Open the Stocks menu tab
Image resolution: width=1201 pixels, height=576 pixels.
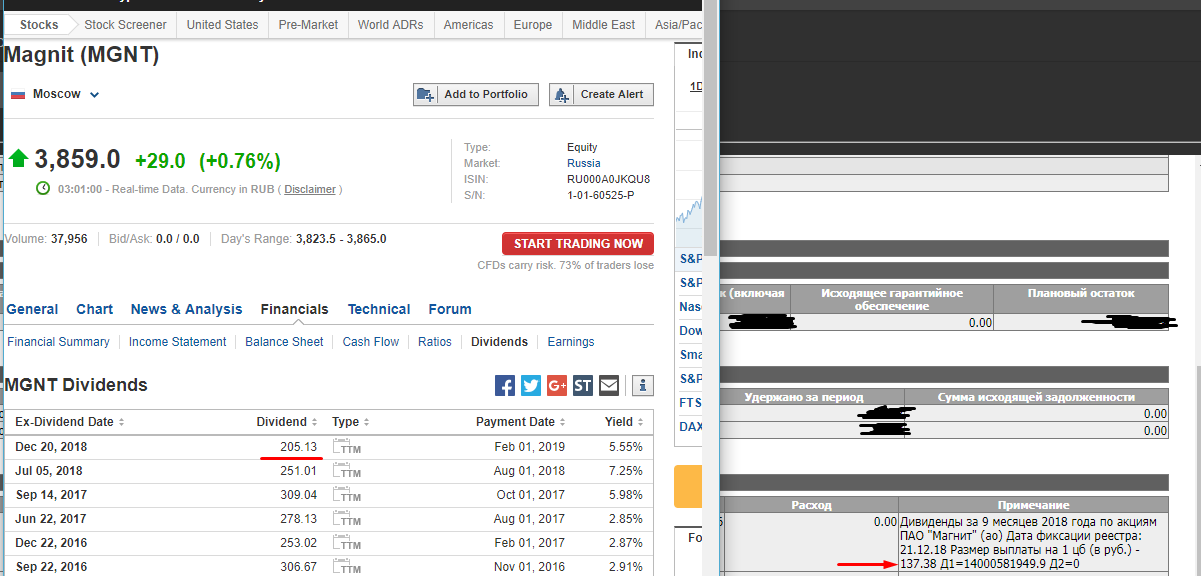tap(39, 24)
